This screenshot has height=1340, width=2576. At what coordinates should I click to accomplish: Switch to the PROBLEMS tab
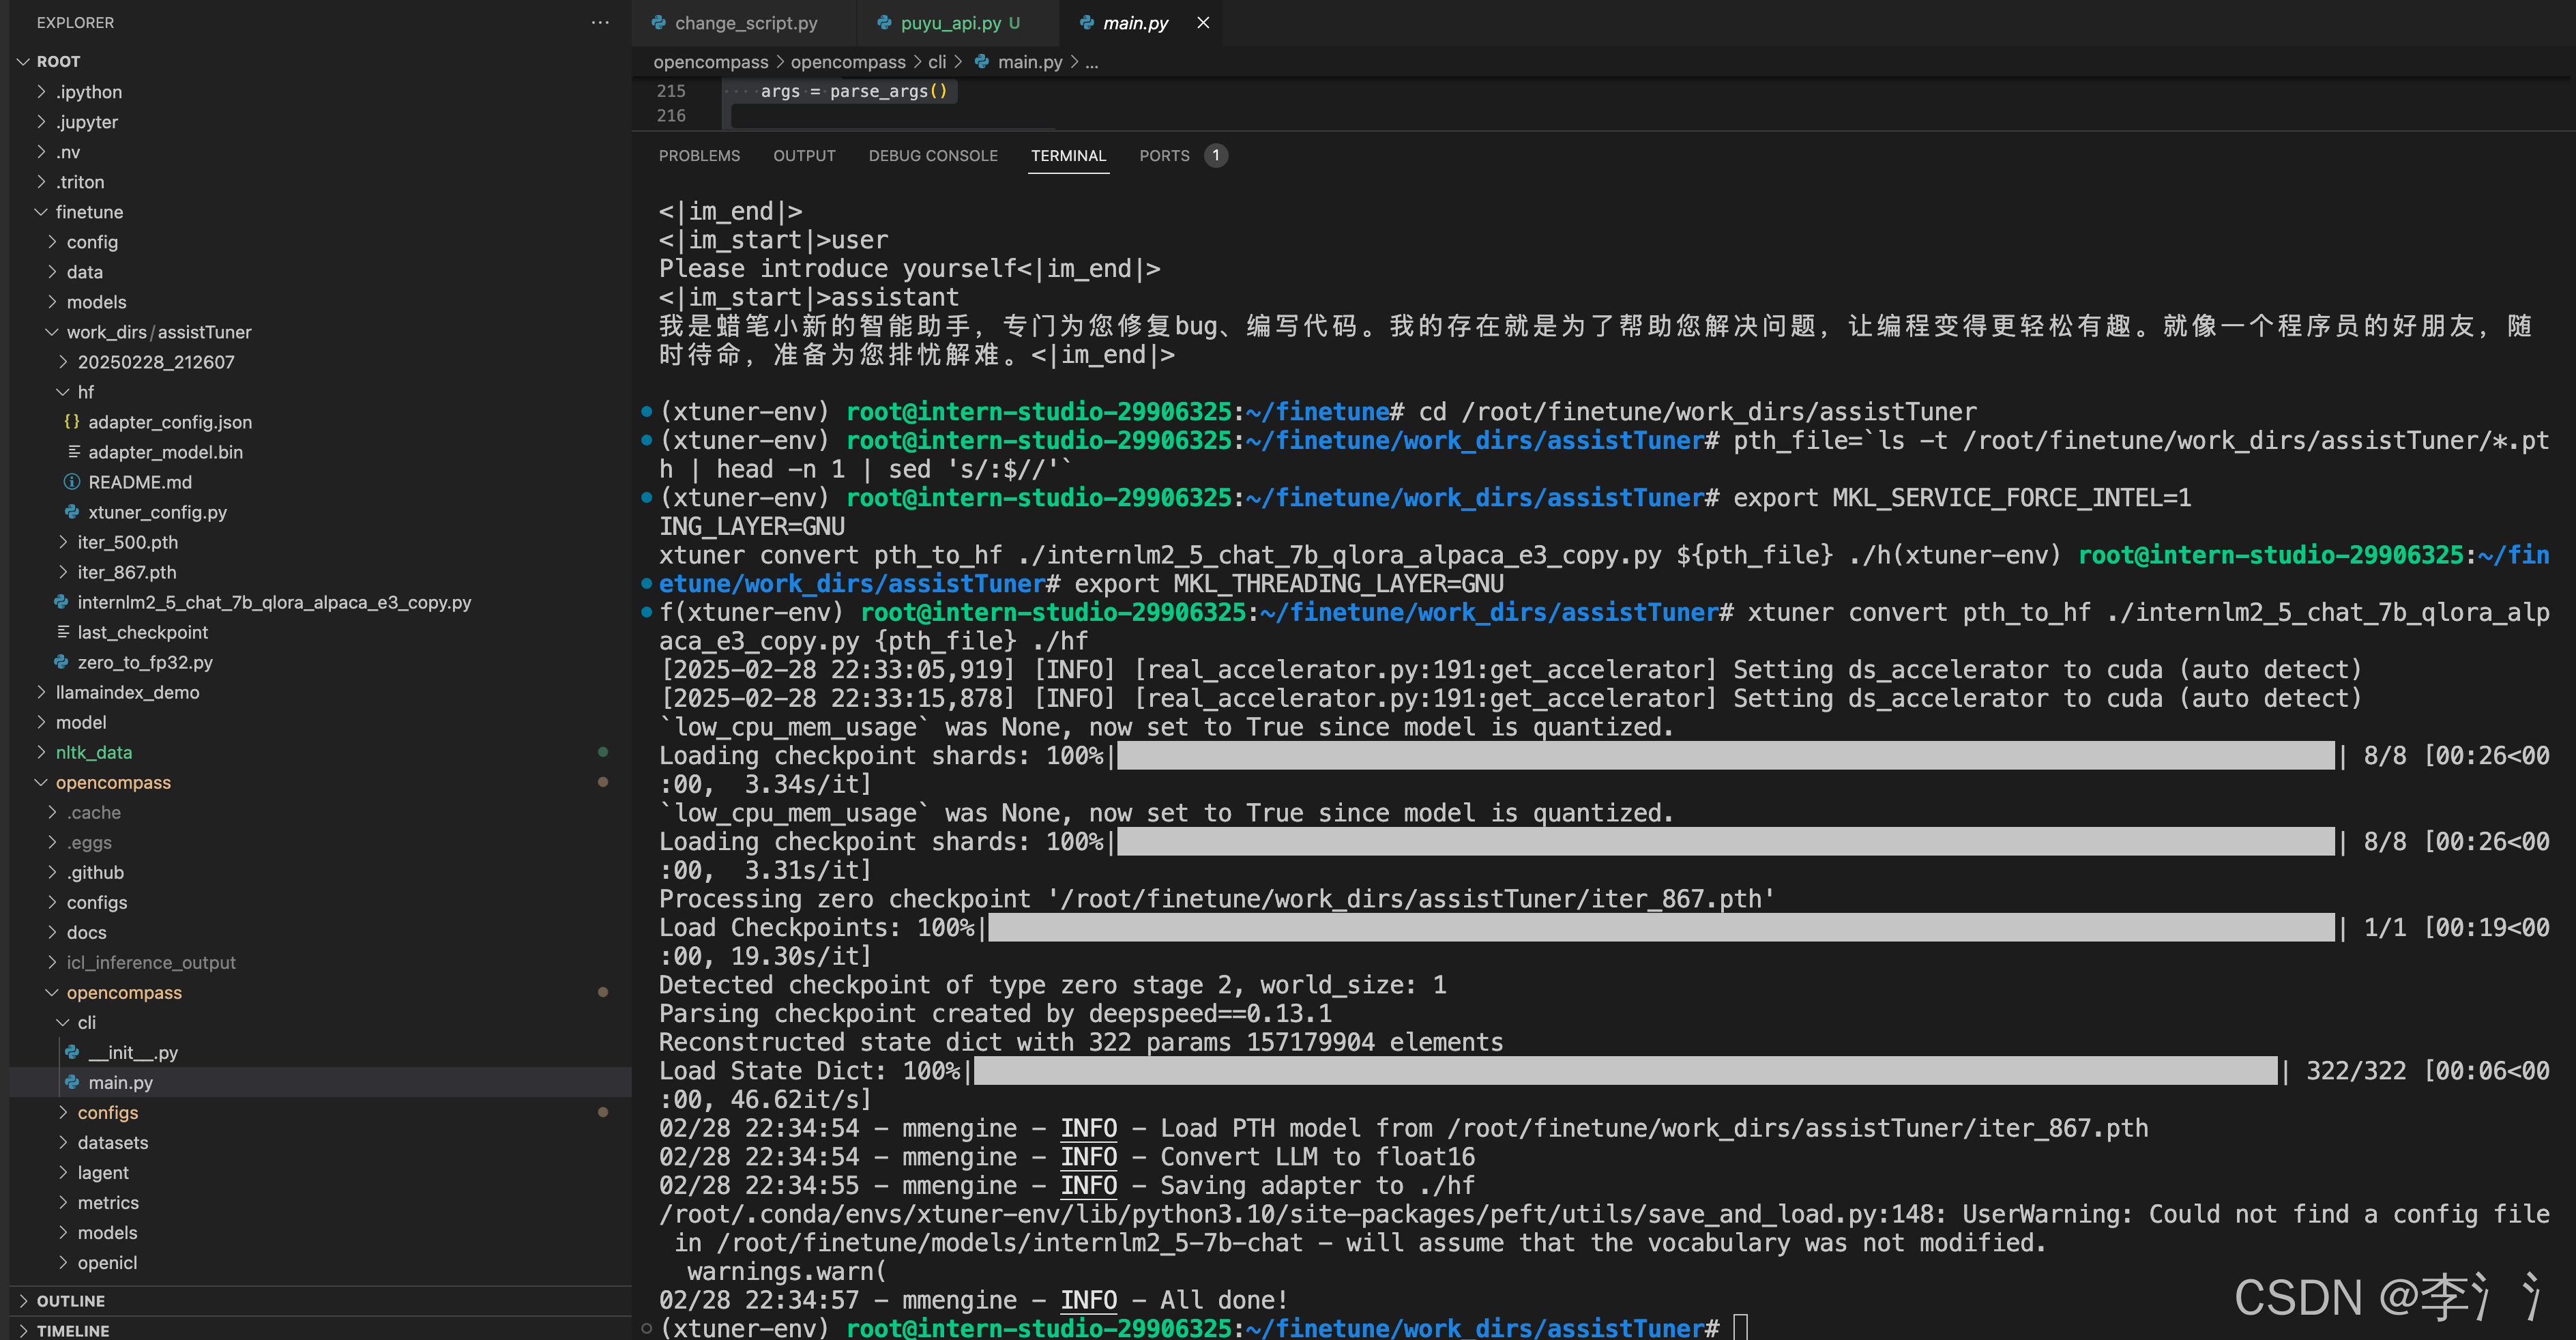point(699,155)
